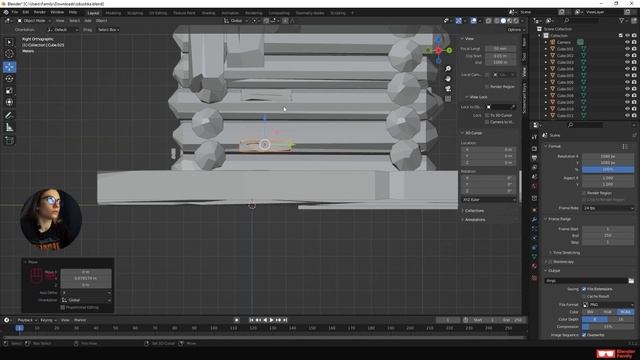Viewport: 640px width, 360px height.
Task: Open Select Box drag dropdown
Action: (x=108, y=30)
